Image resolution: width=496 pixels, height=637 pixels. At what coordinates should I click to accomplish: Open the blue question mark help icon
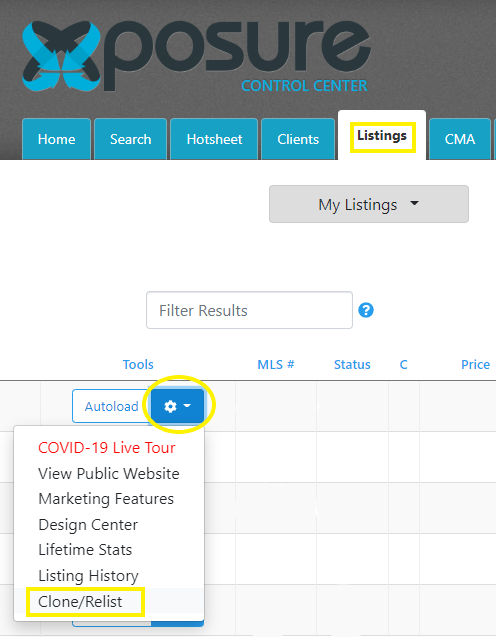(366, 310)
